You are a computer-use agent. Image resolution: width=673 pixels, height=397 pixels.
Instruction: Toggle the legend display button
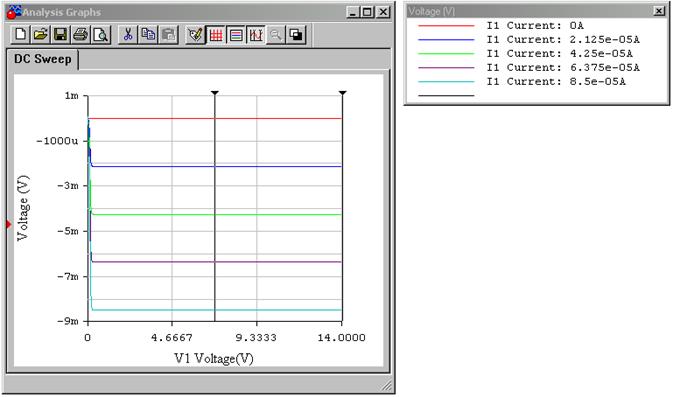click(x=236, y=35)
